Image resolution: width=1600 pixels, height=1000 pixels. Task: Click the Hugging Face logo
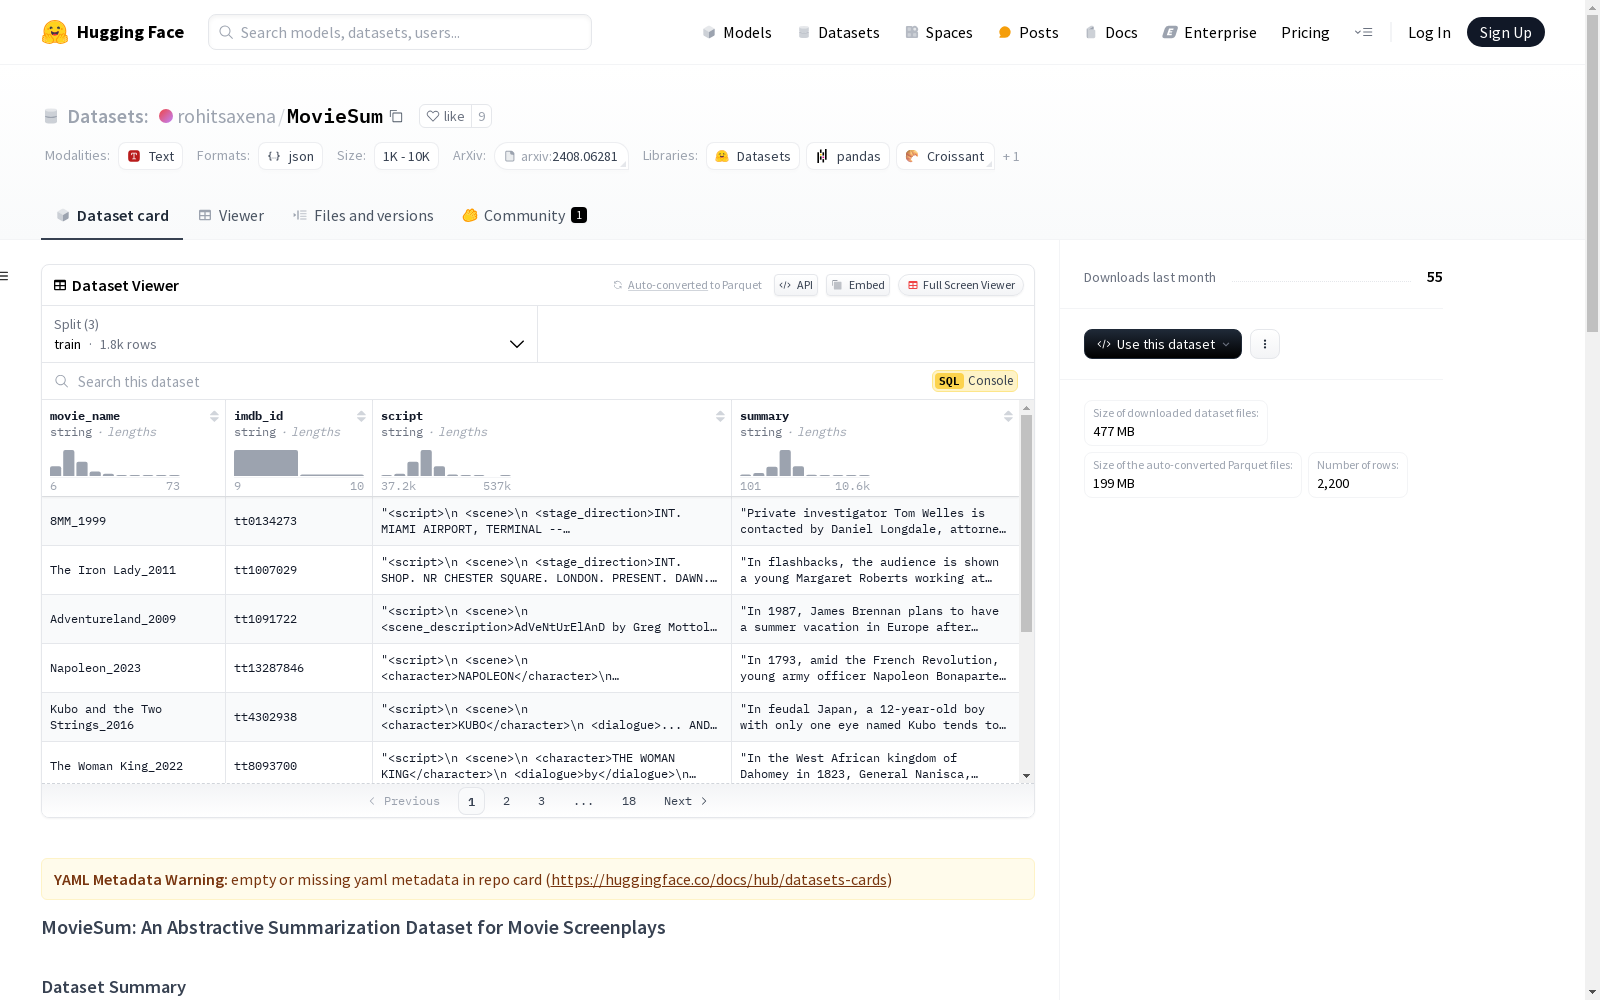pos(113,32)
